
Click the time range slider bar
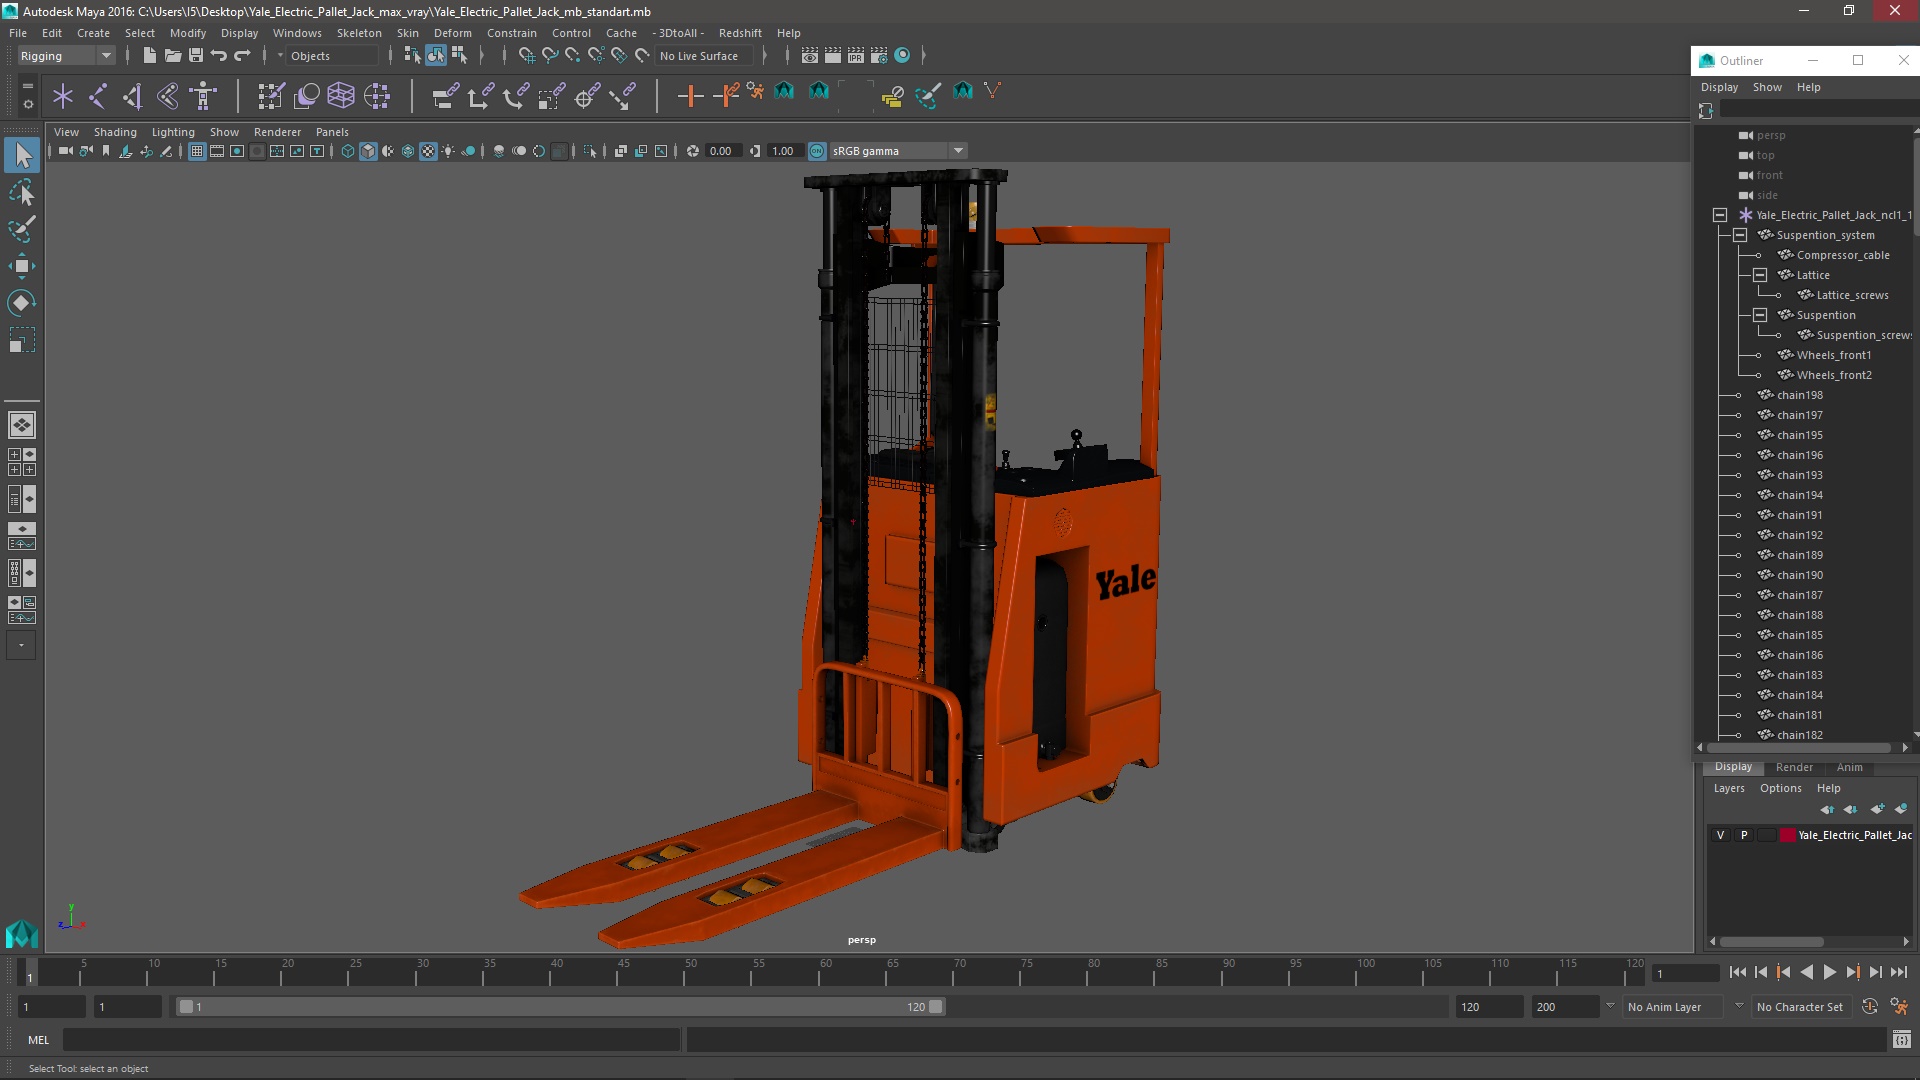tap(561, 1007)
